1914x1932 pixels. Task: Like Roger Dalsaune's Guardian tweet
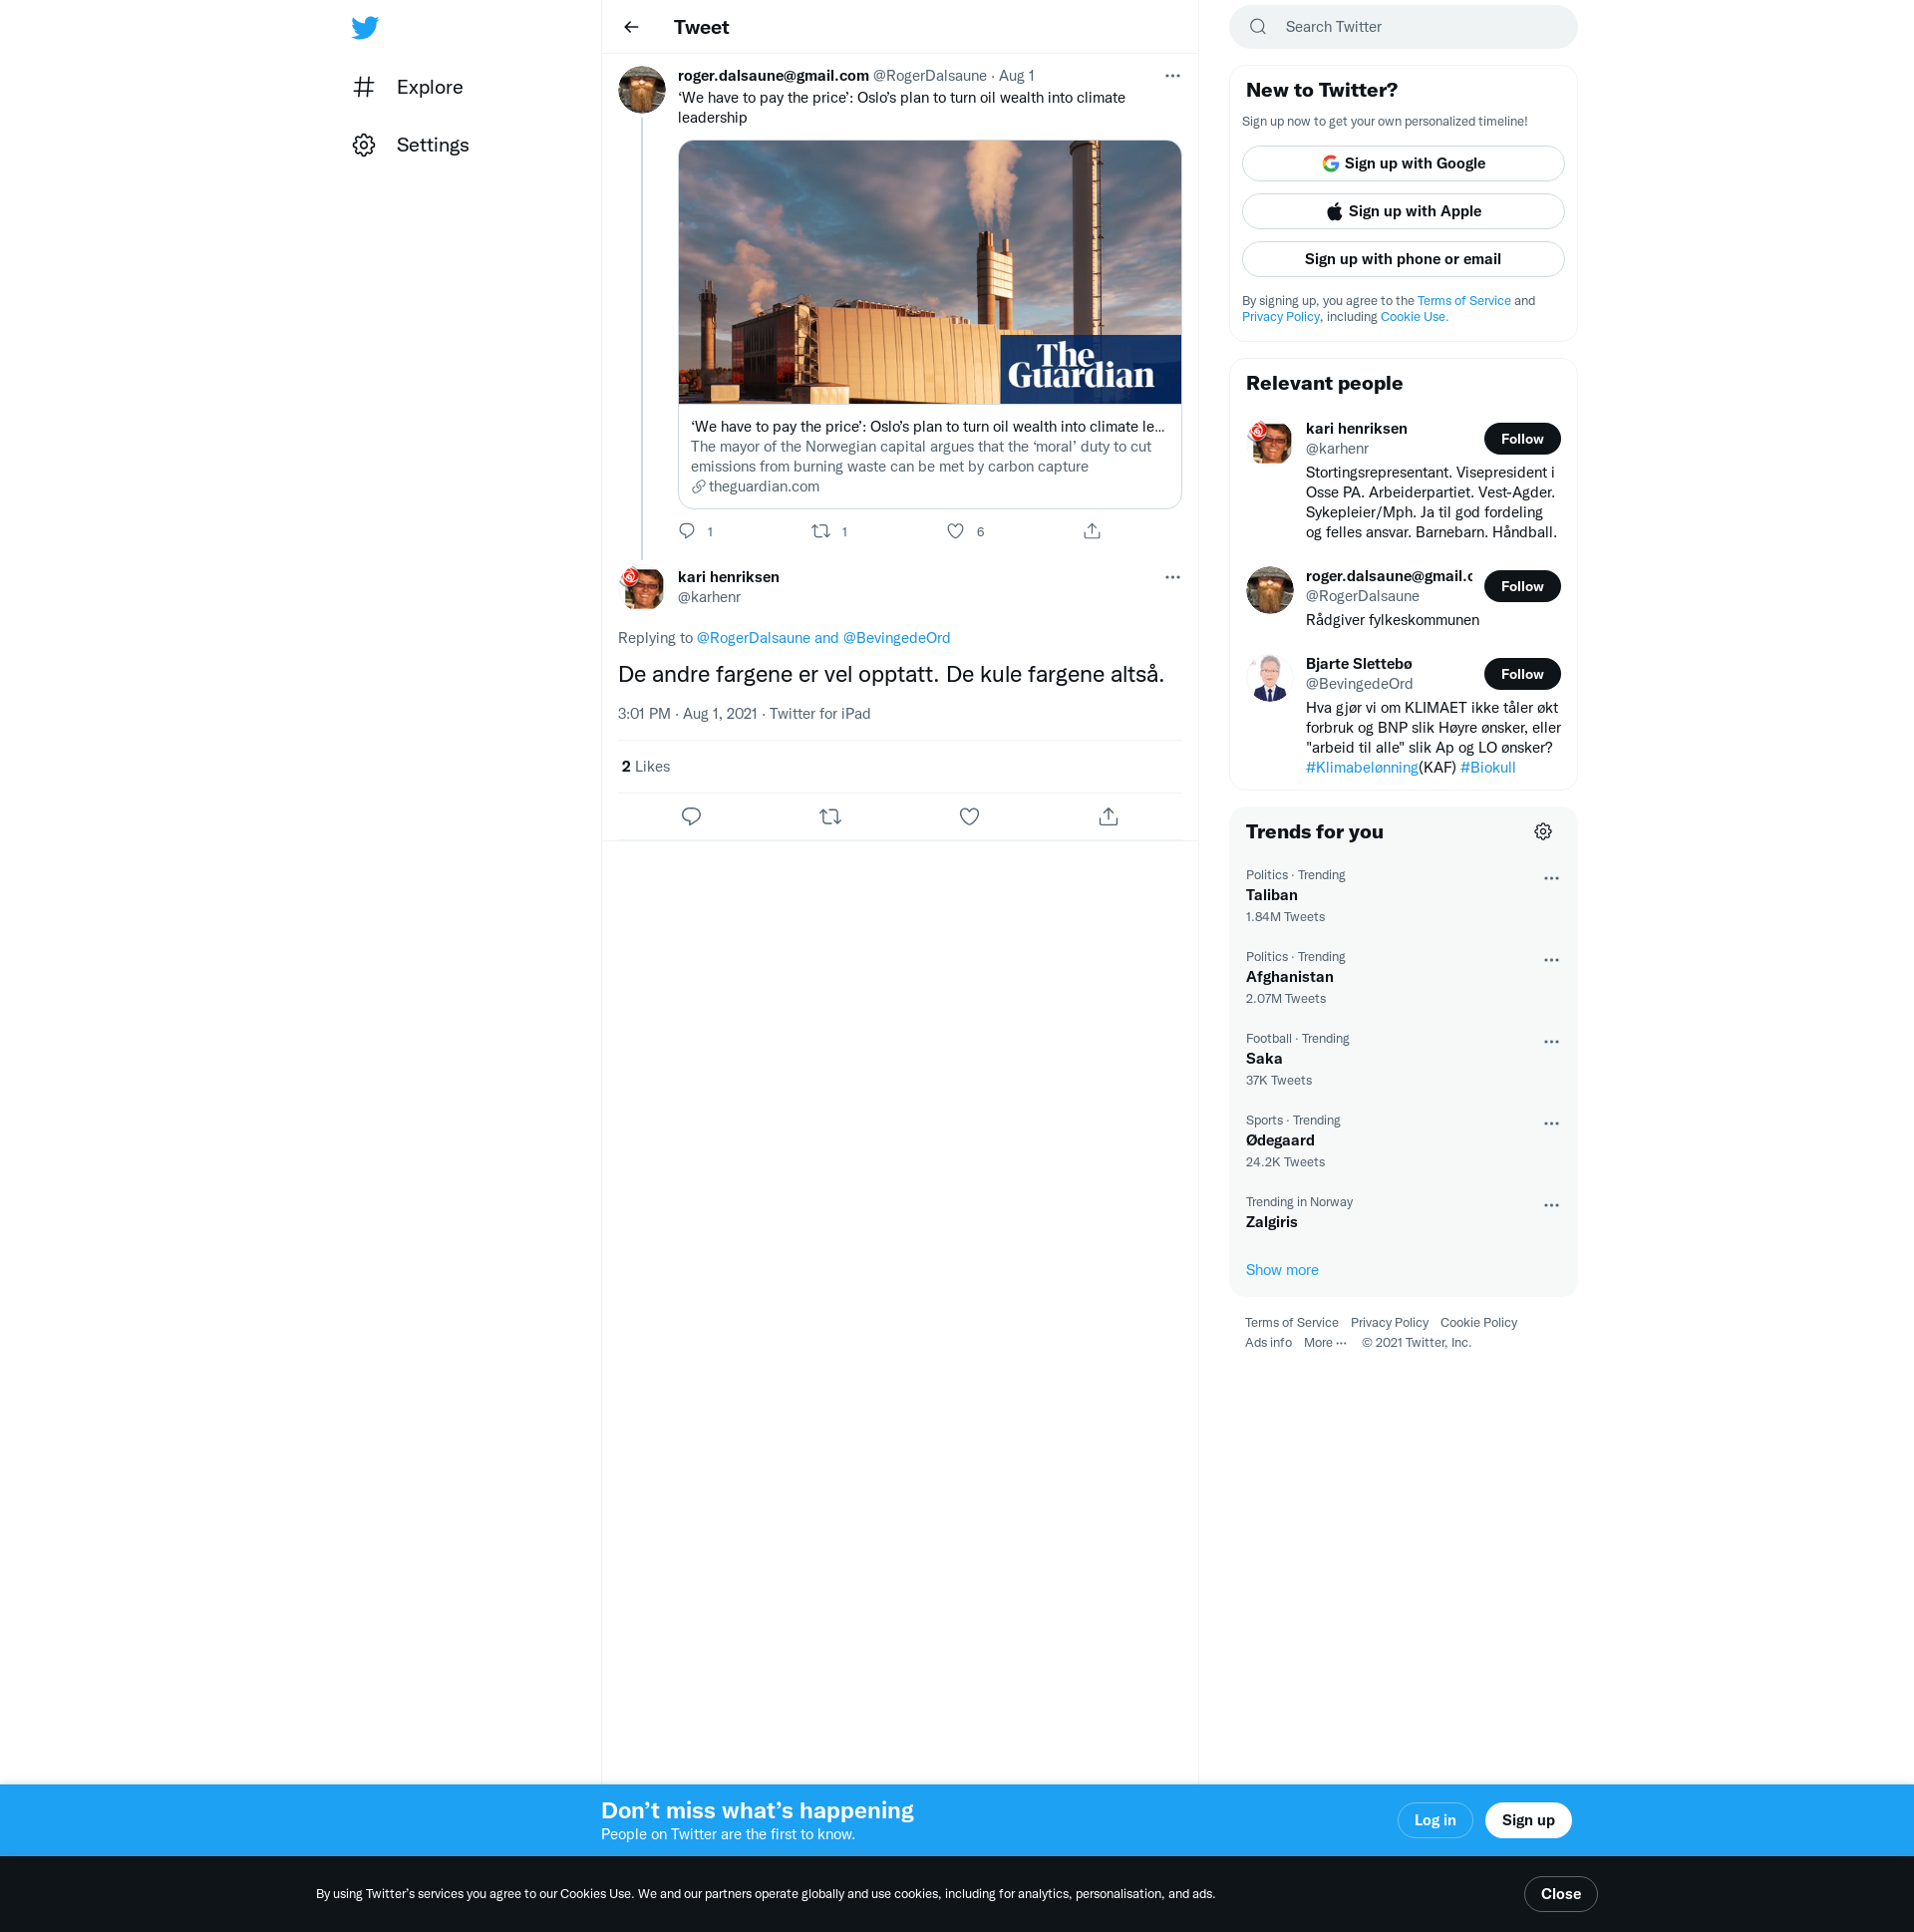tap(955, 531)
